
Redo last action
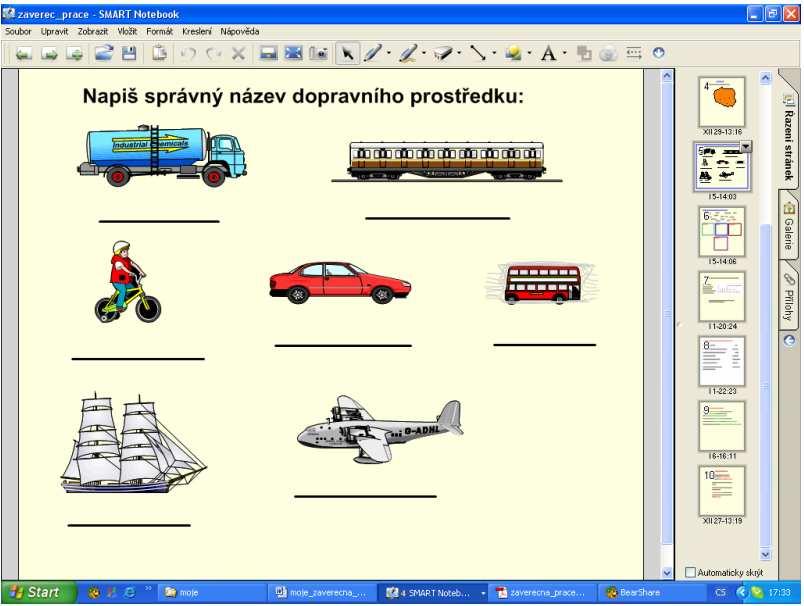(213, 53)
